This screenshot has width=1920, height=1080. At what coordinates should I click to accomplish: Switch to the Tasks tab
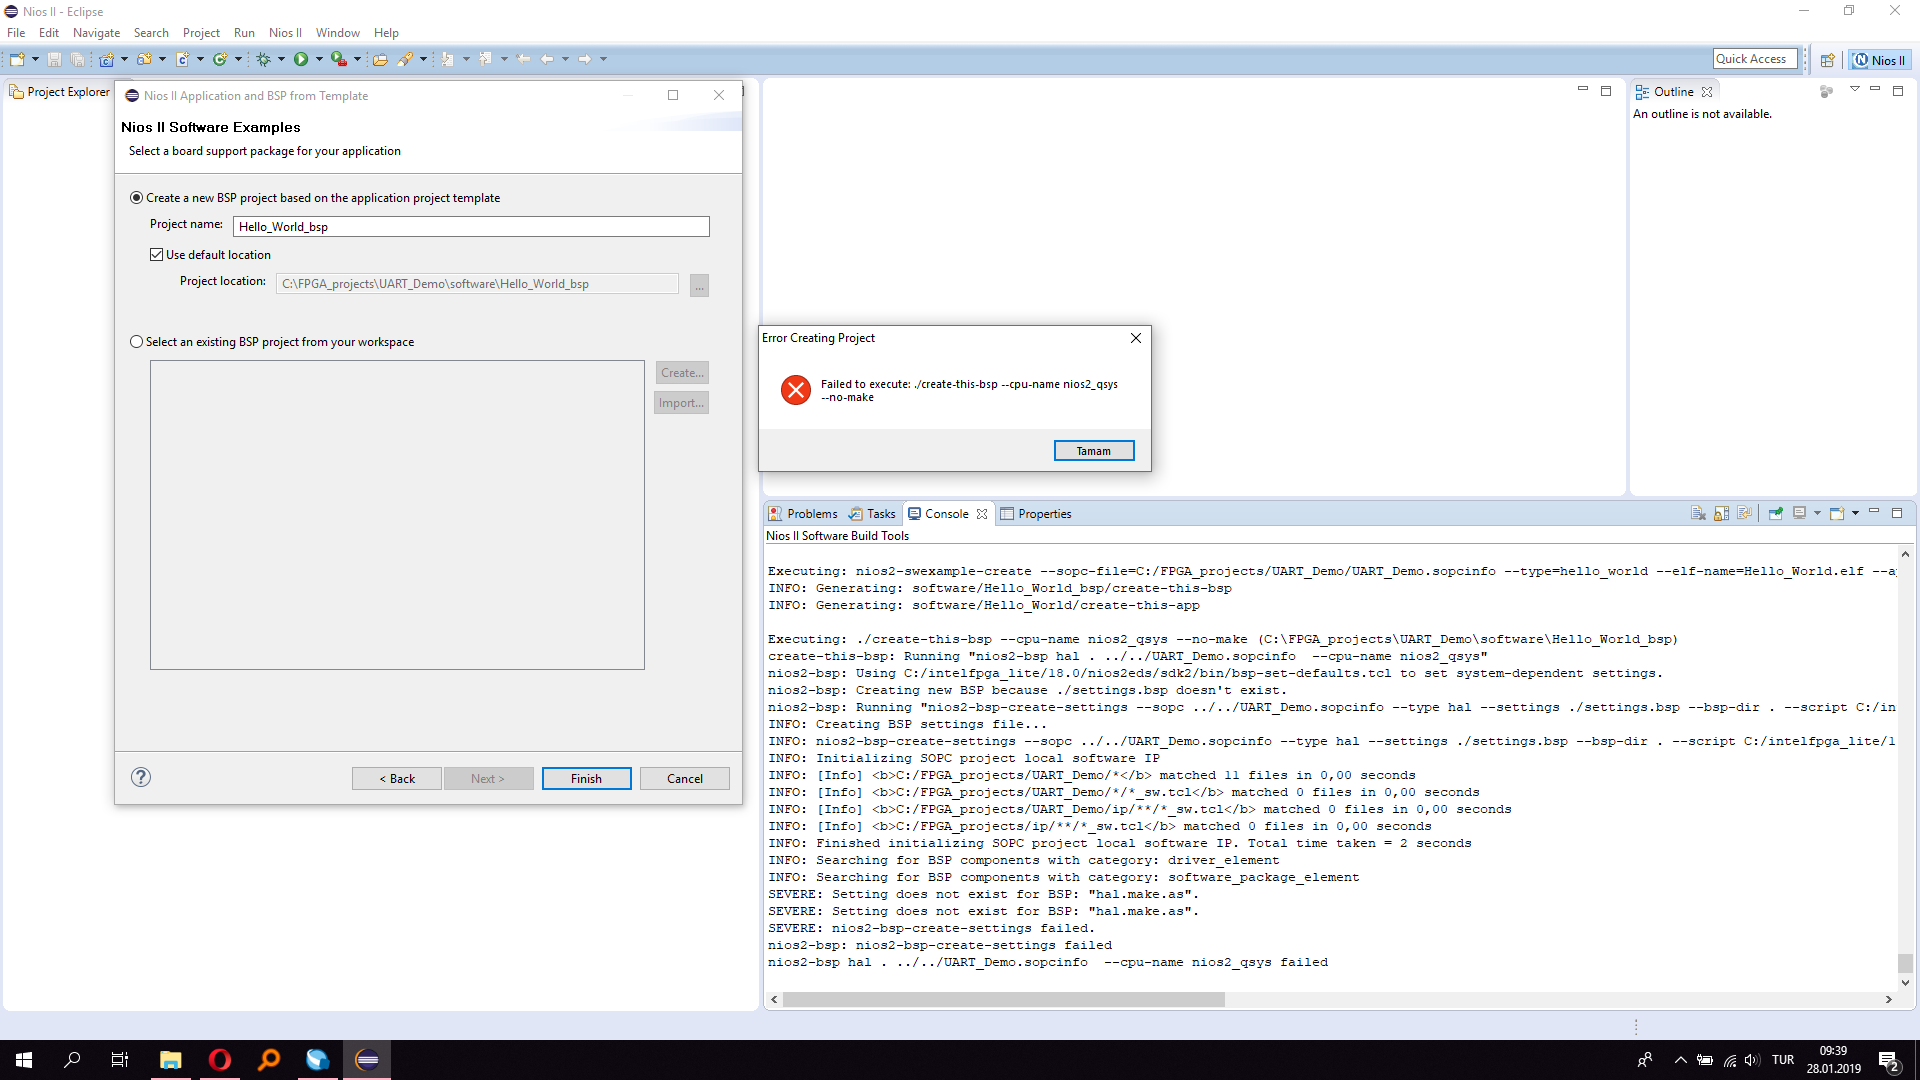tap(872, 513)
